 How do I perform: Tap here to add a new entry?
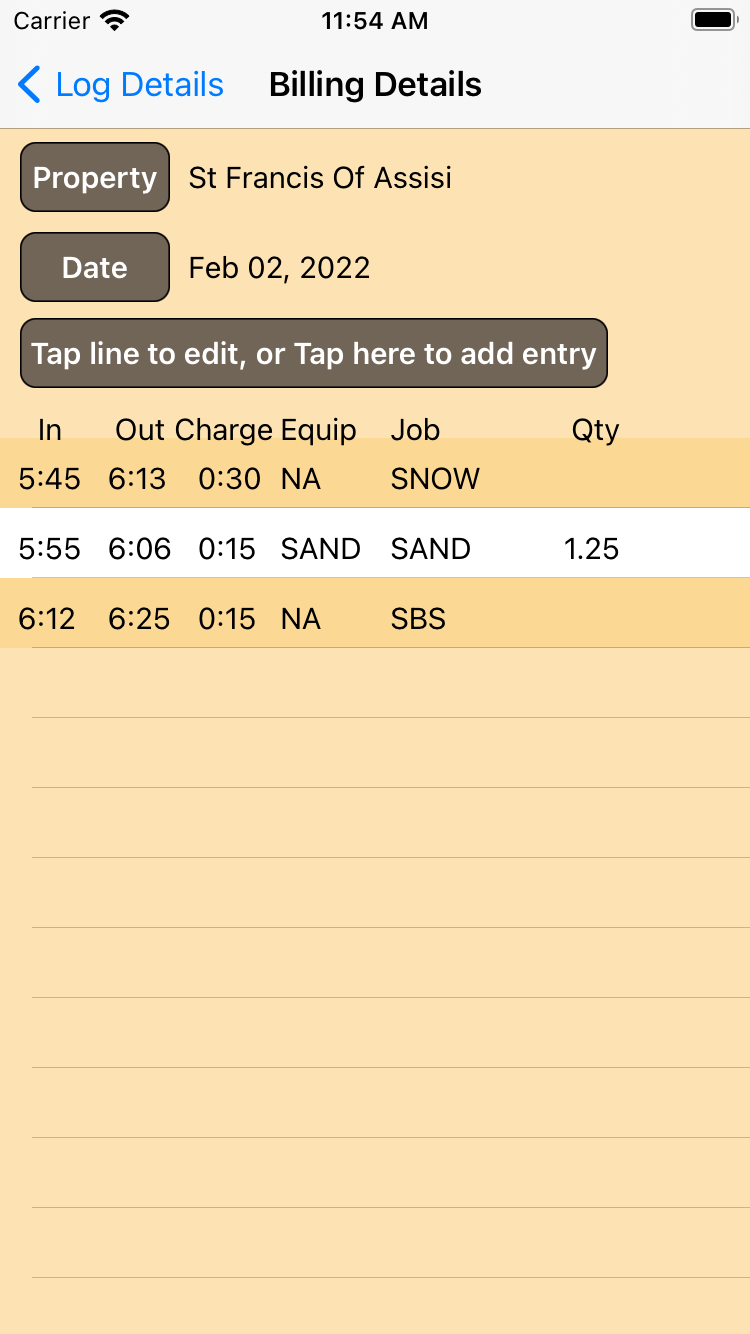(314, 353)
